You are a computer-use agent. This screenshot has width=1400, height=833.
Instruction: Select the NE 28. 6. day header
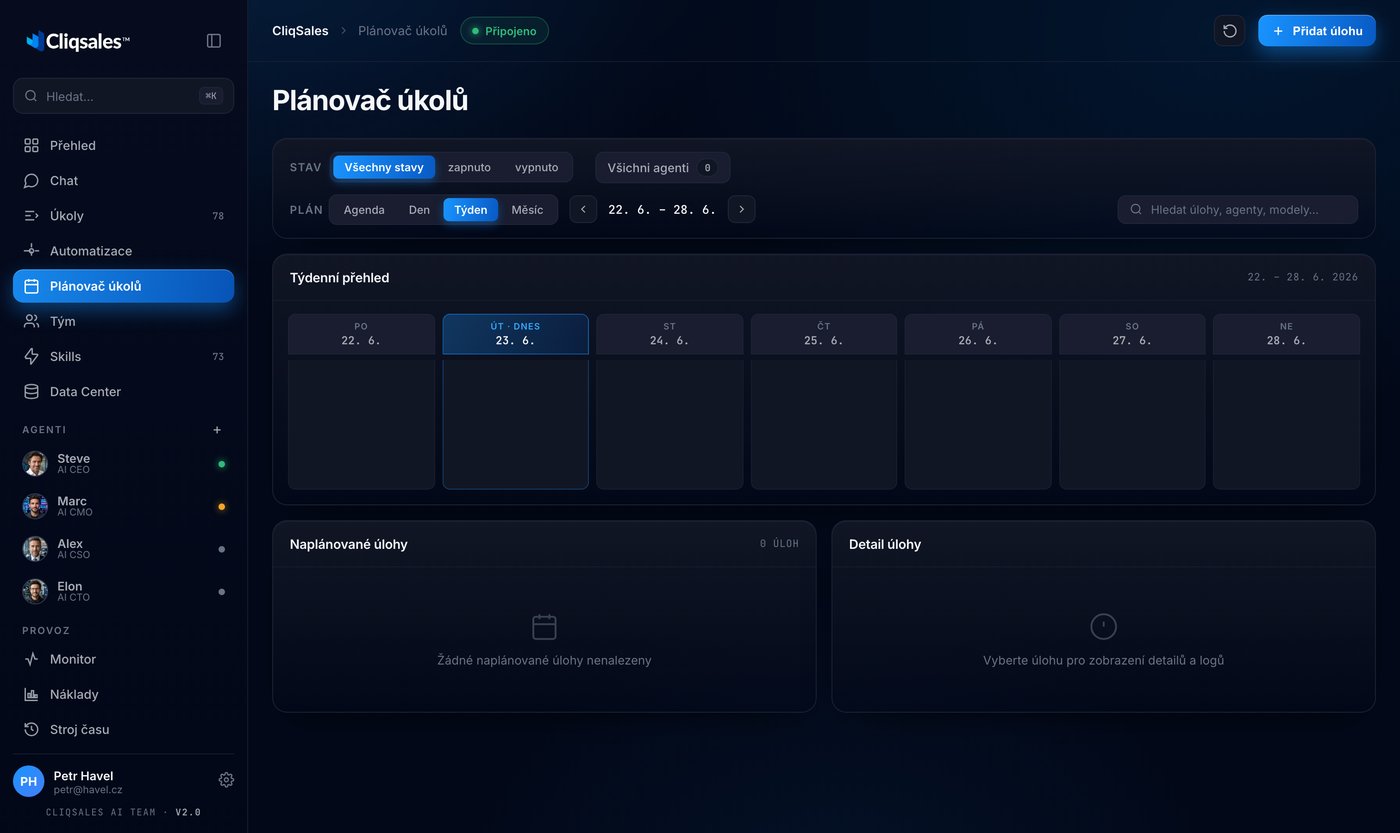click(x=1286, y=334)
